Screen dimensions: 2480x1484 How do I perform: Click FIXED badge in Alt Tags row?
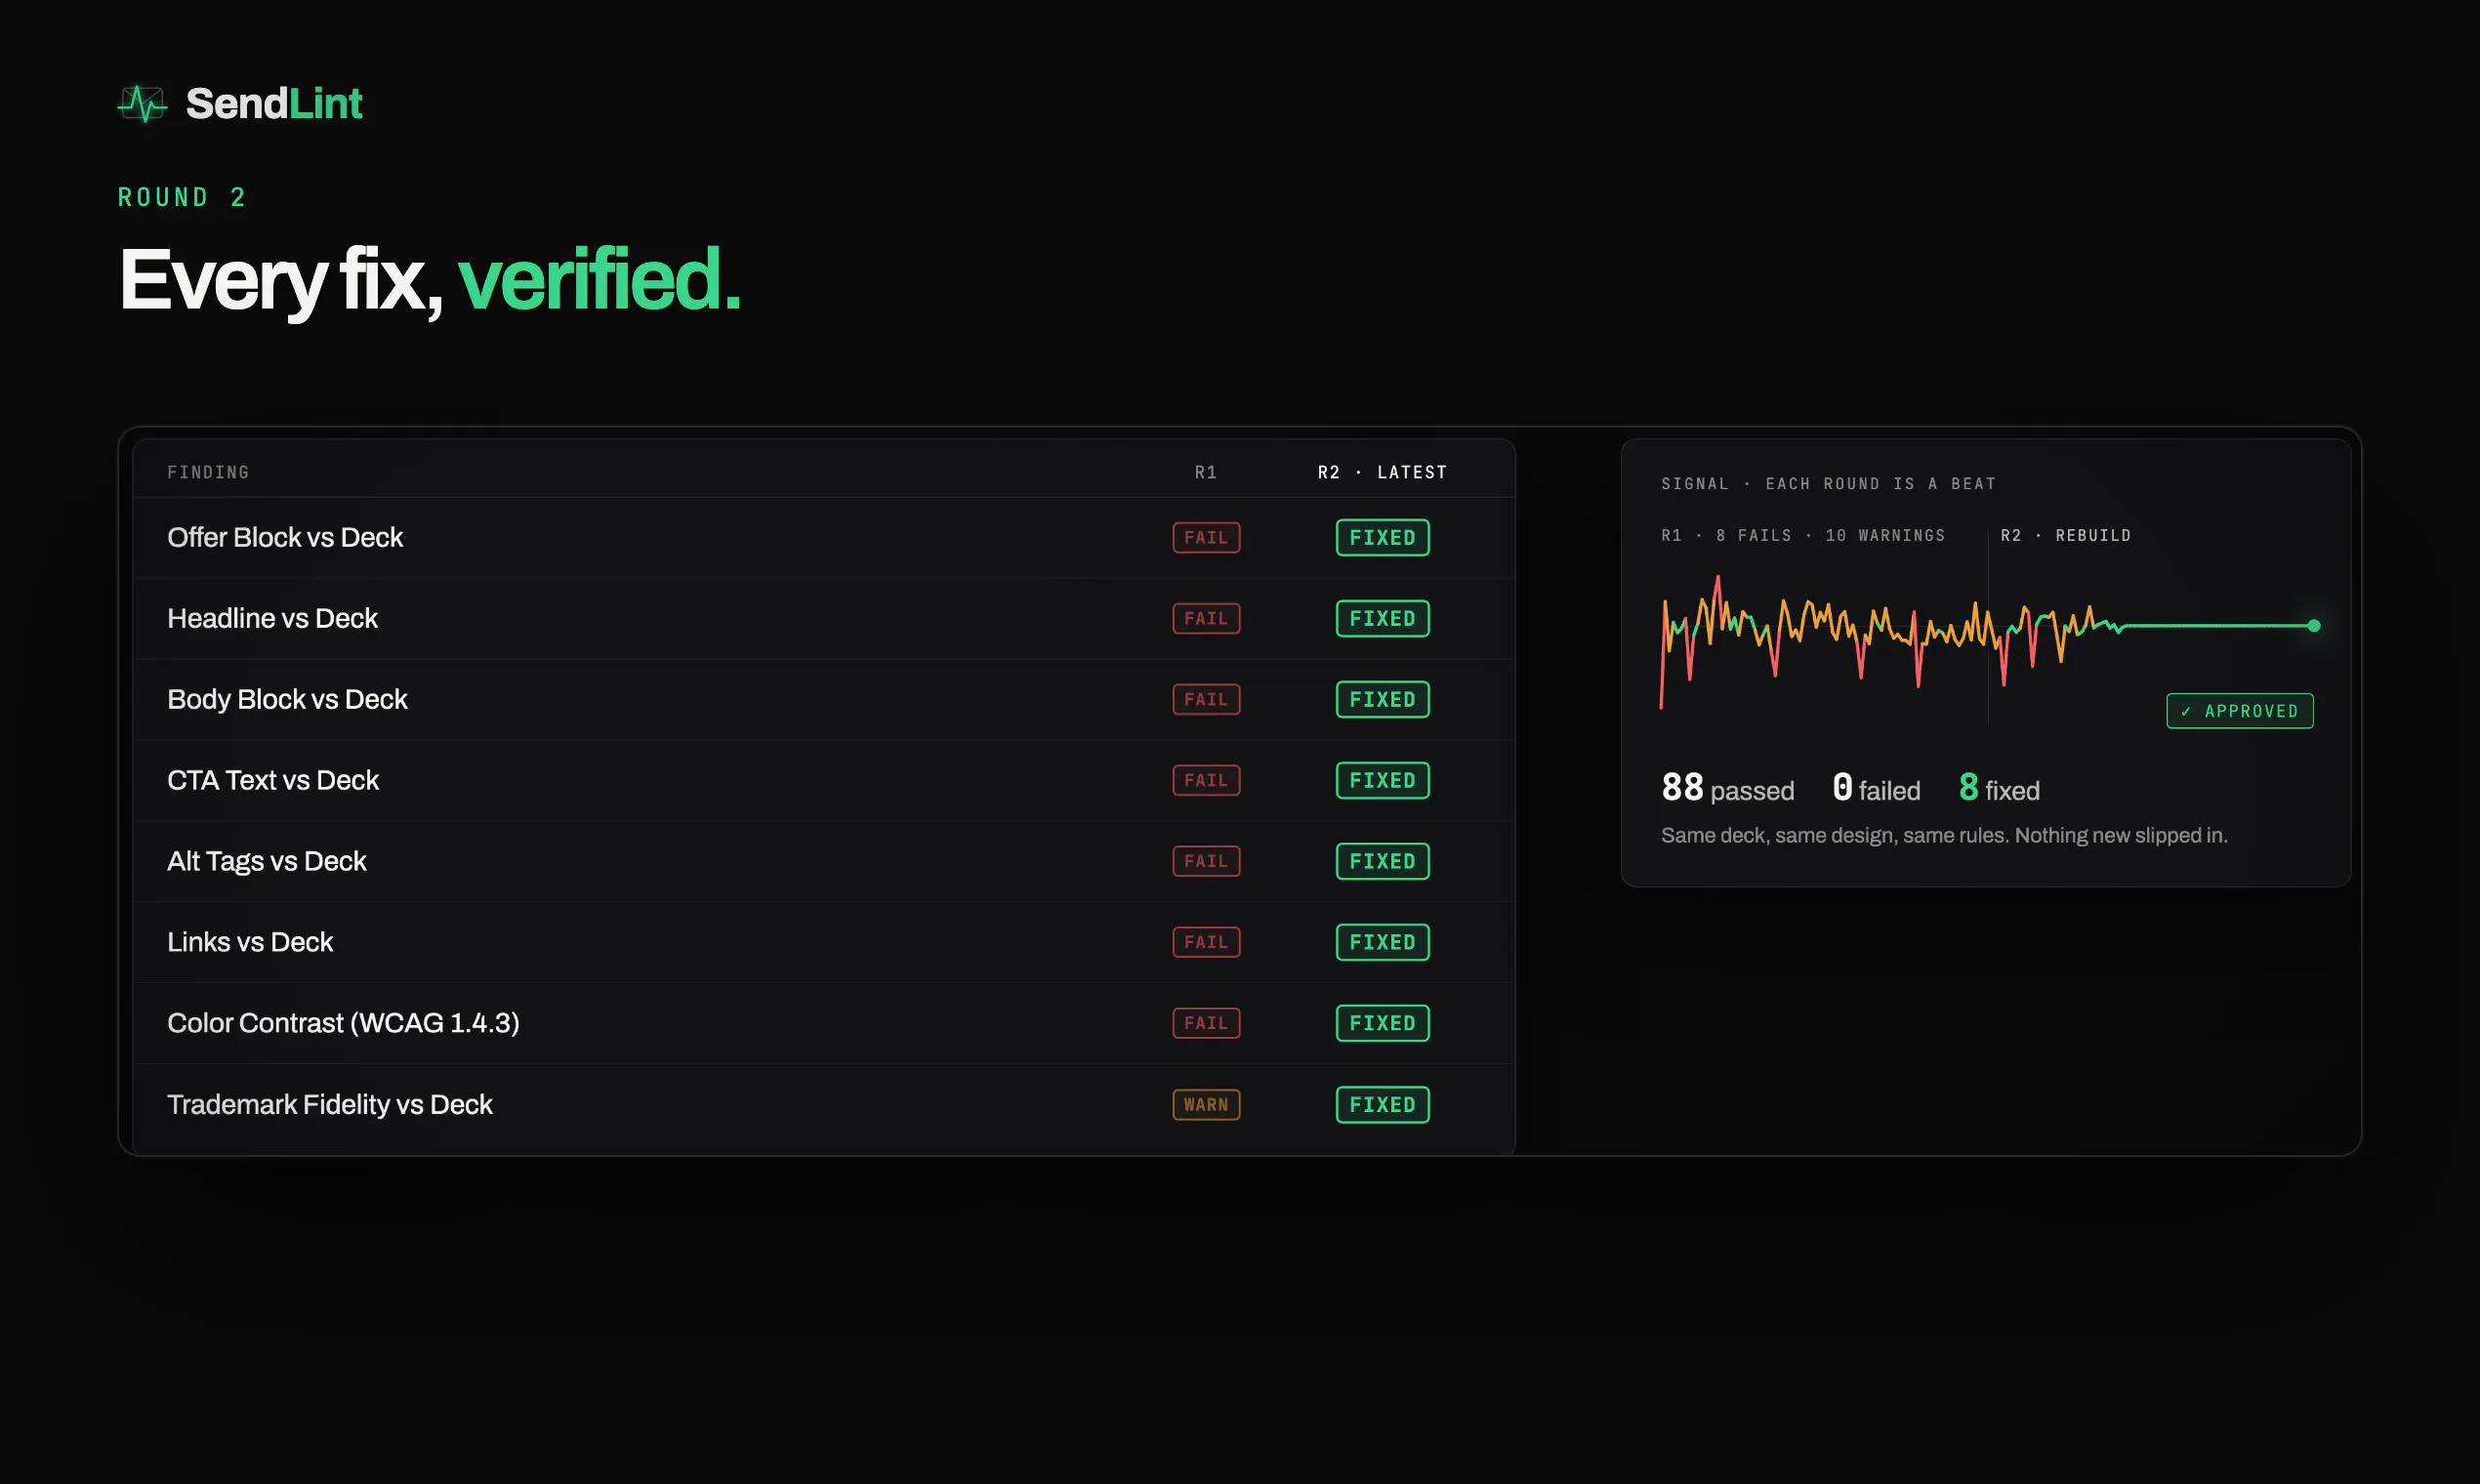click(1382, 862)
